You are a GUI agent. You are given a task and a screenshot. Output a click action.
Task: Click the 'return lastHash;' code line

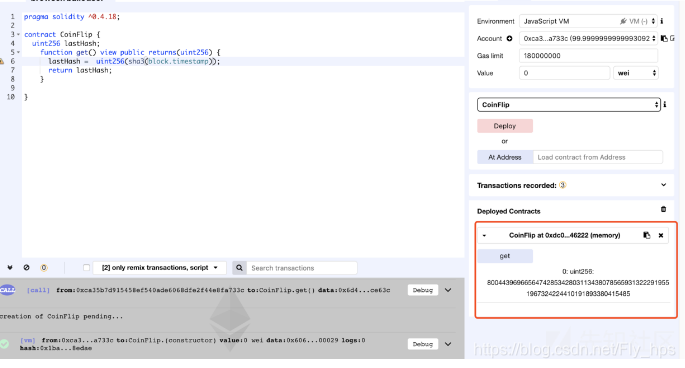(80, 70)
